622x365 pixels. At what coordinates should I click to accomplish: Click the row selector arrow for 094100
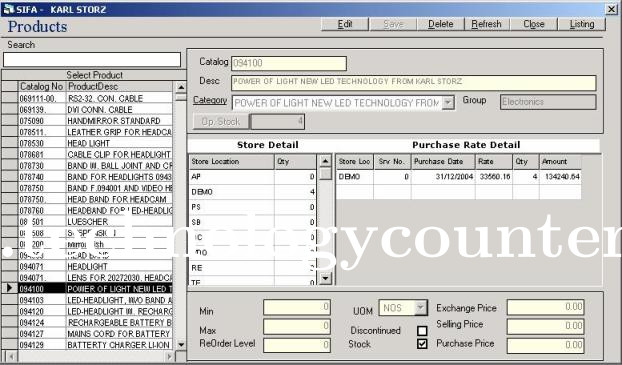pyautogui.click(x=10, y=288)
